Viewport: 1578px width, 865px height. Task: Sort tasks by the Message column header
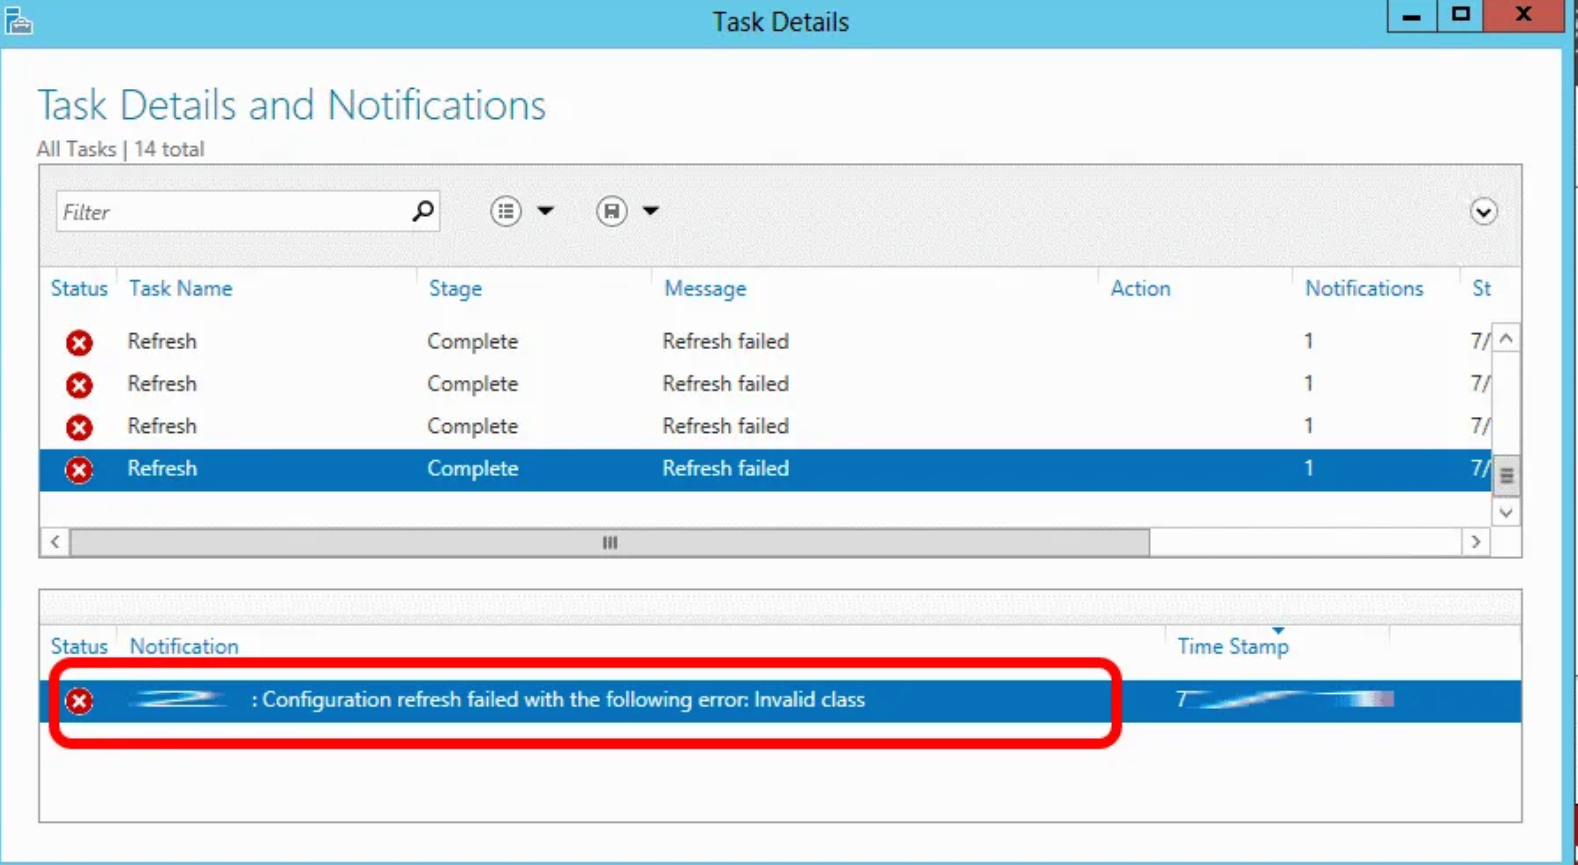tap(705, 288)
